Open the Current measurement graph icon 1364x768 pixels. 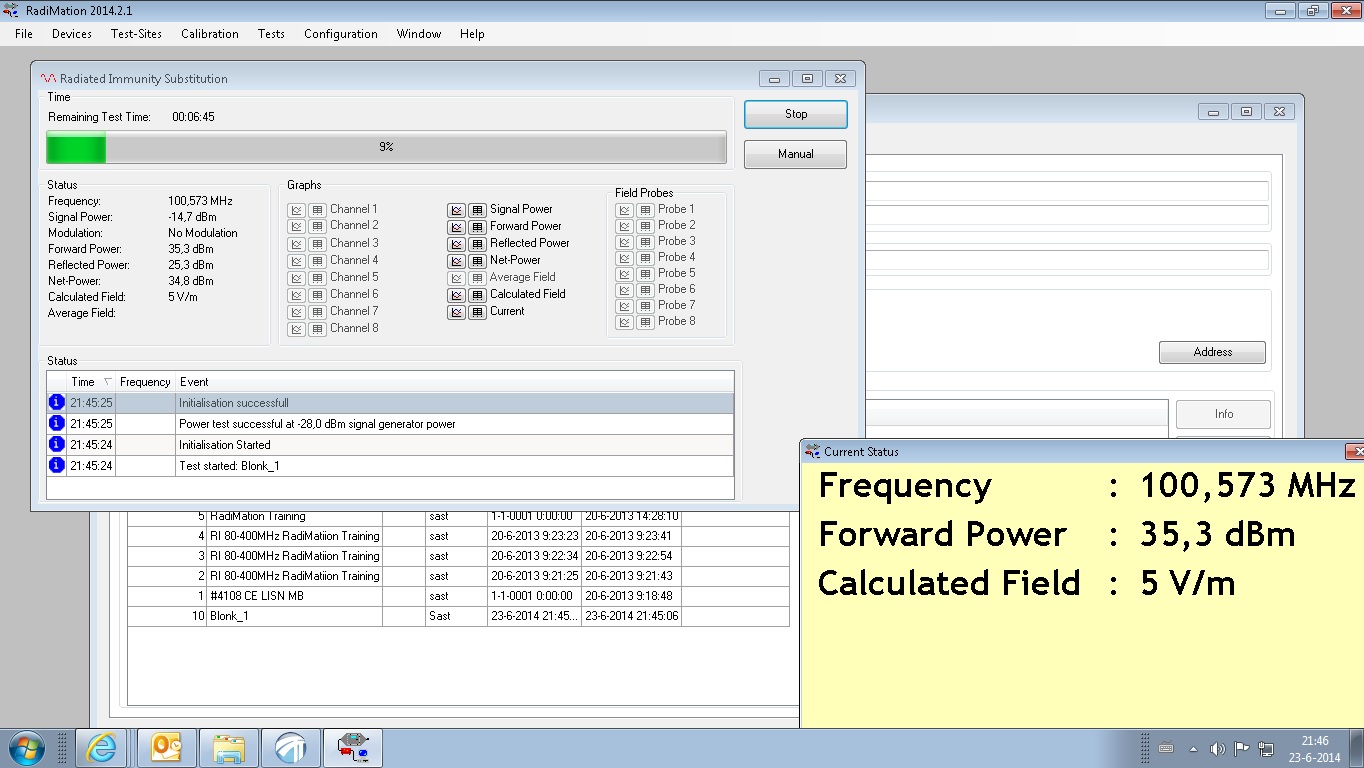tap(457, 311)
